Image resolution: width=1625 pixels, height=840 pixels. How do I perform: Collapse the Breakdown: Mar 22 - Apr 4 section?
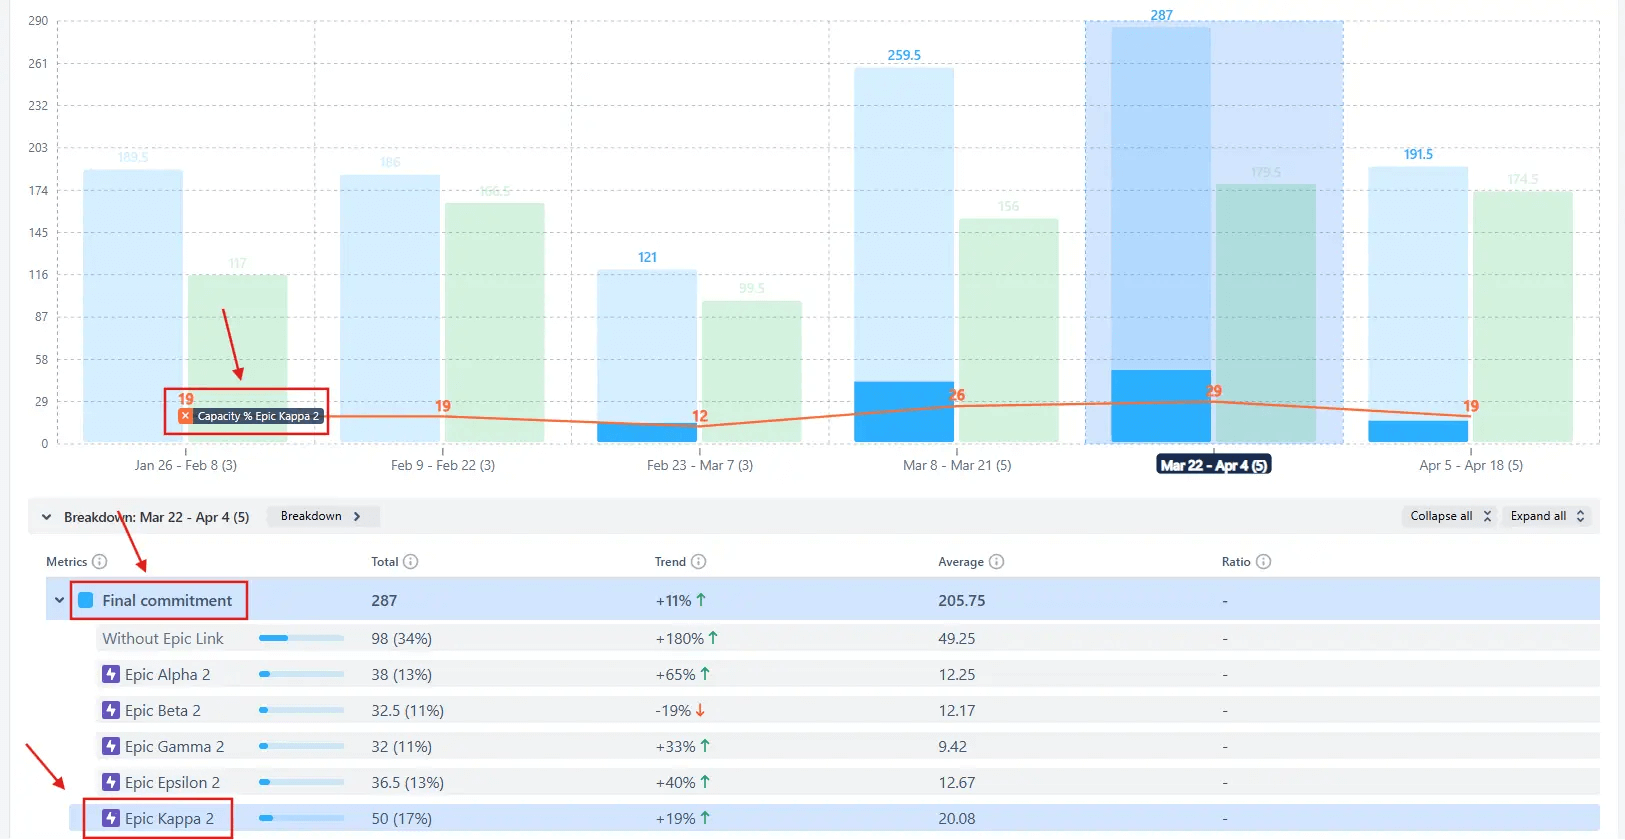(46, 517)
